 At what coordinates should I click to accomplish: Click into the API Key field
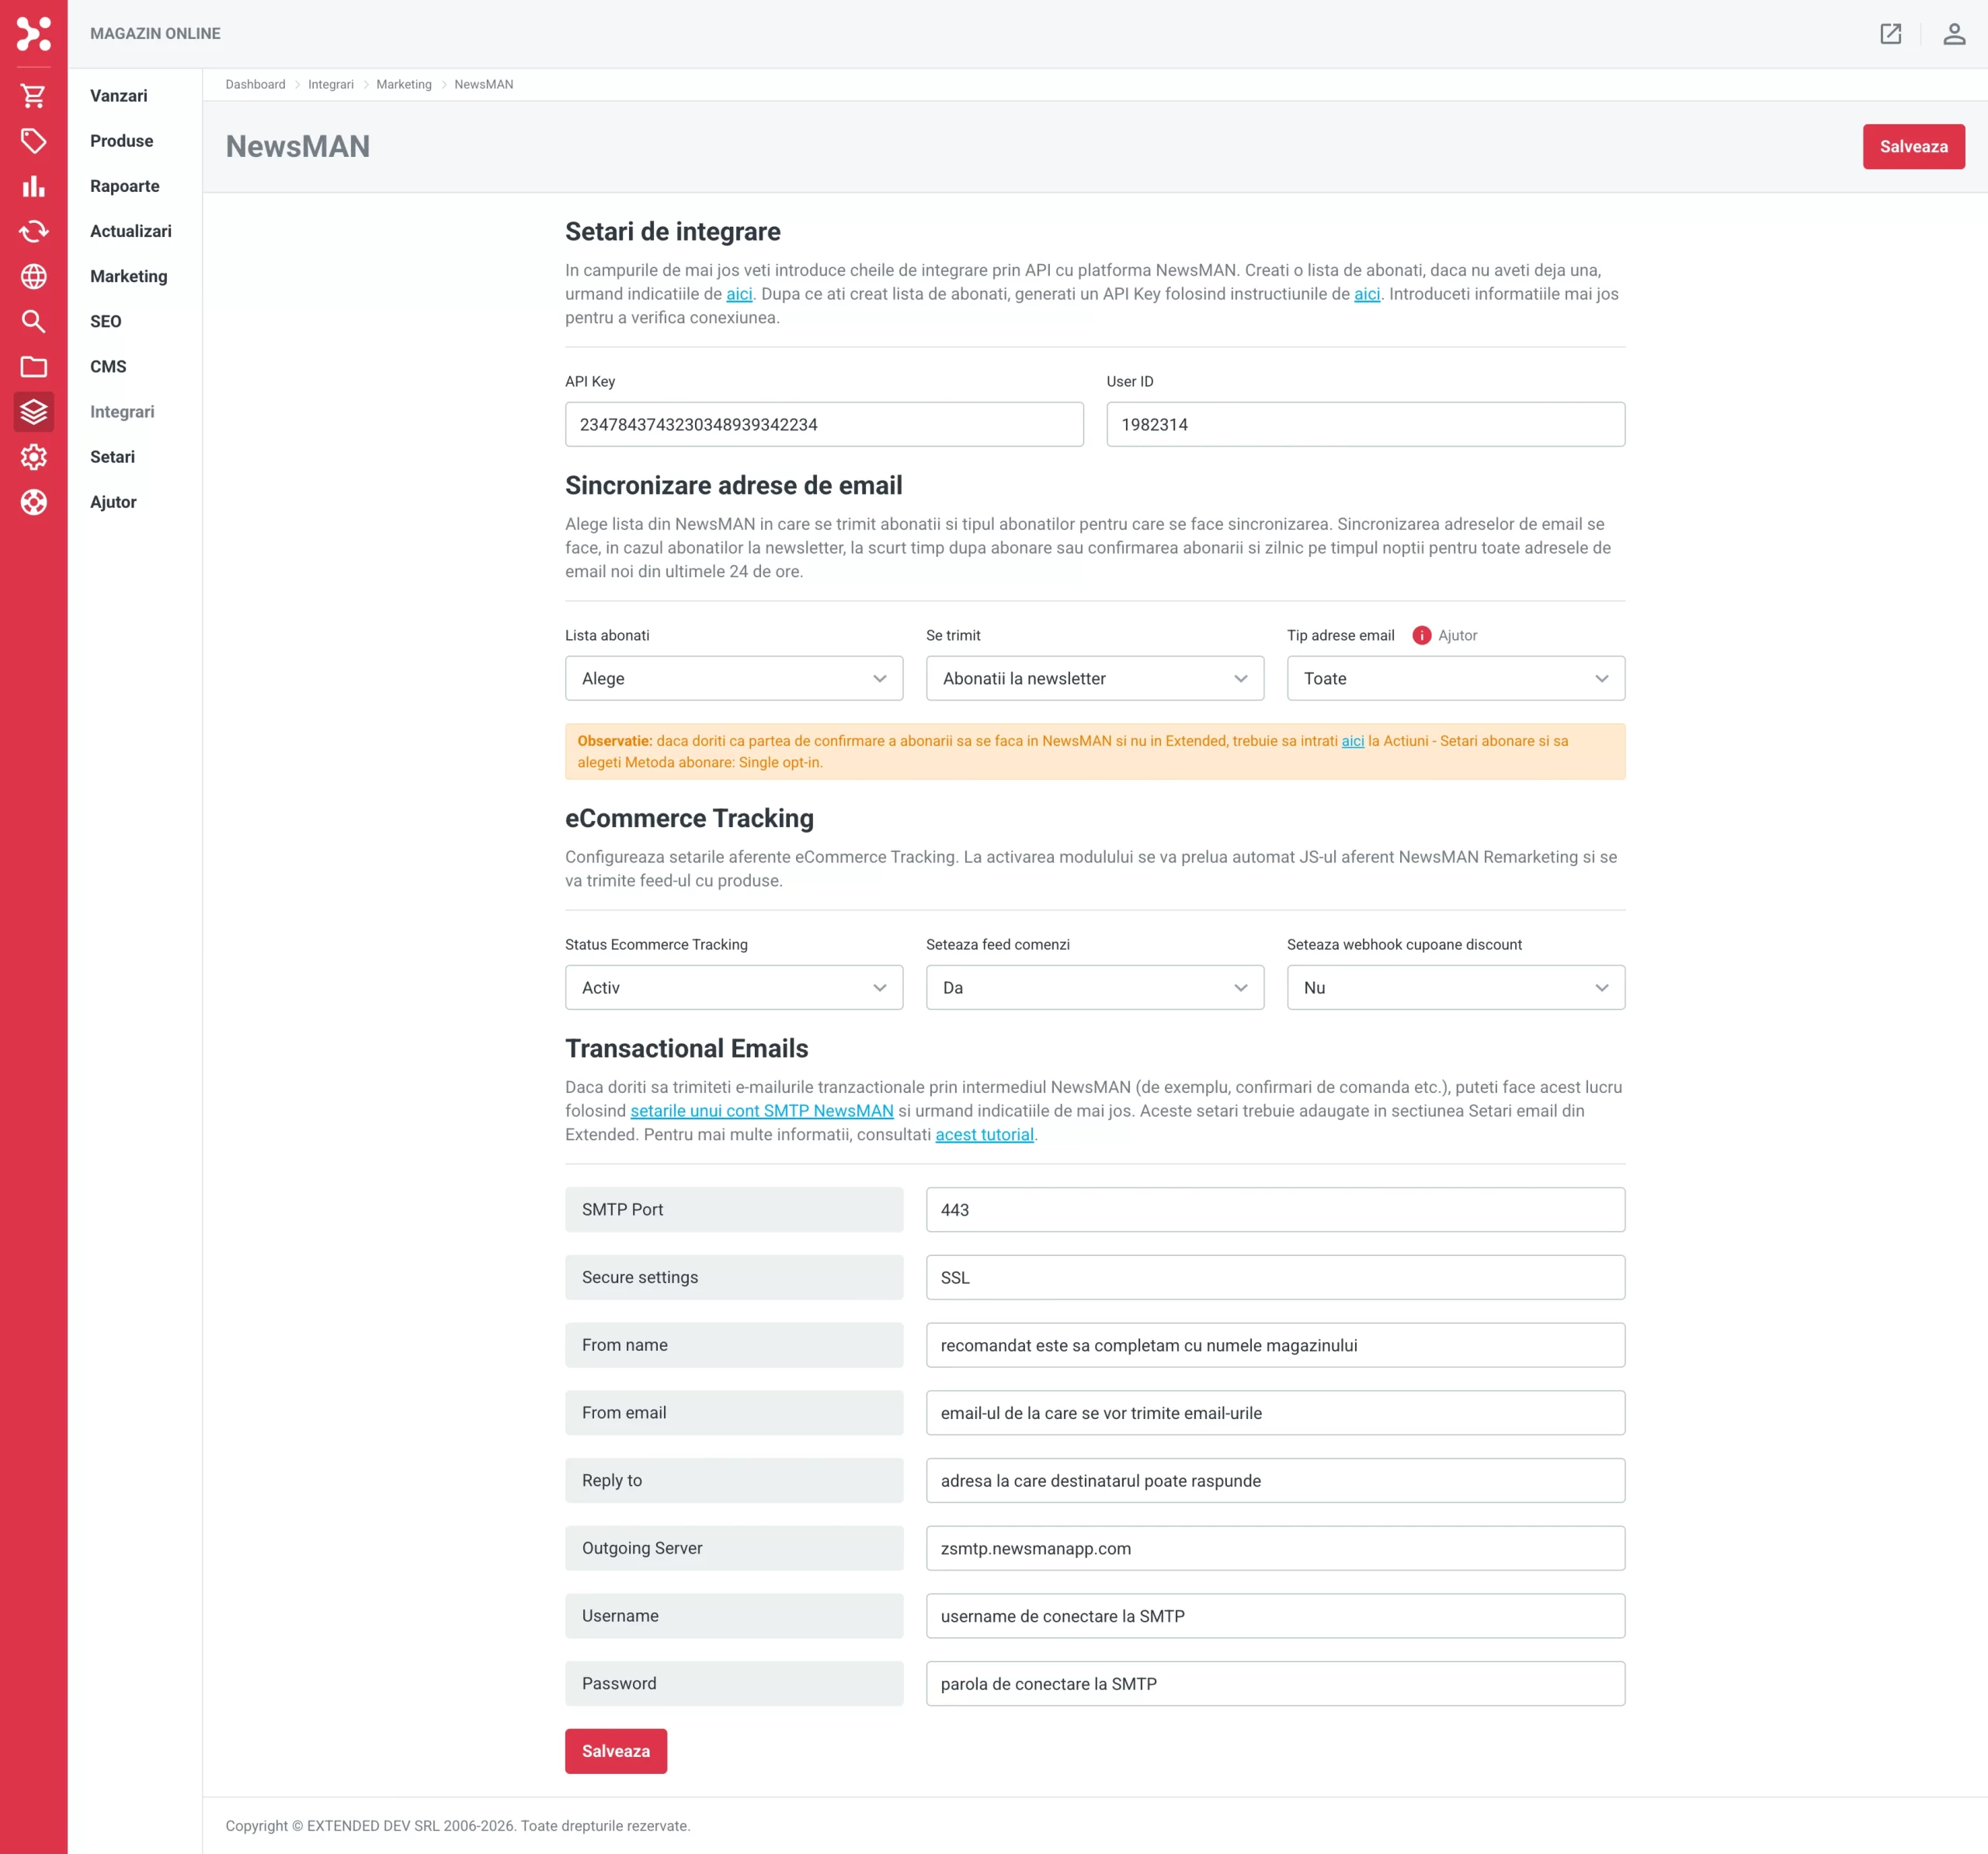click(x=823, y=424)
